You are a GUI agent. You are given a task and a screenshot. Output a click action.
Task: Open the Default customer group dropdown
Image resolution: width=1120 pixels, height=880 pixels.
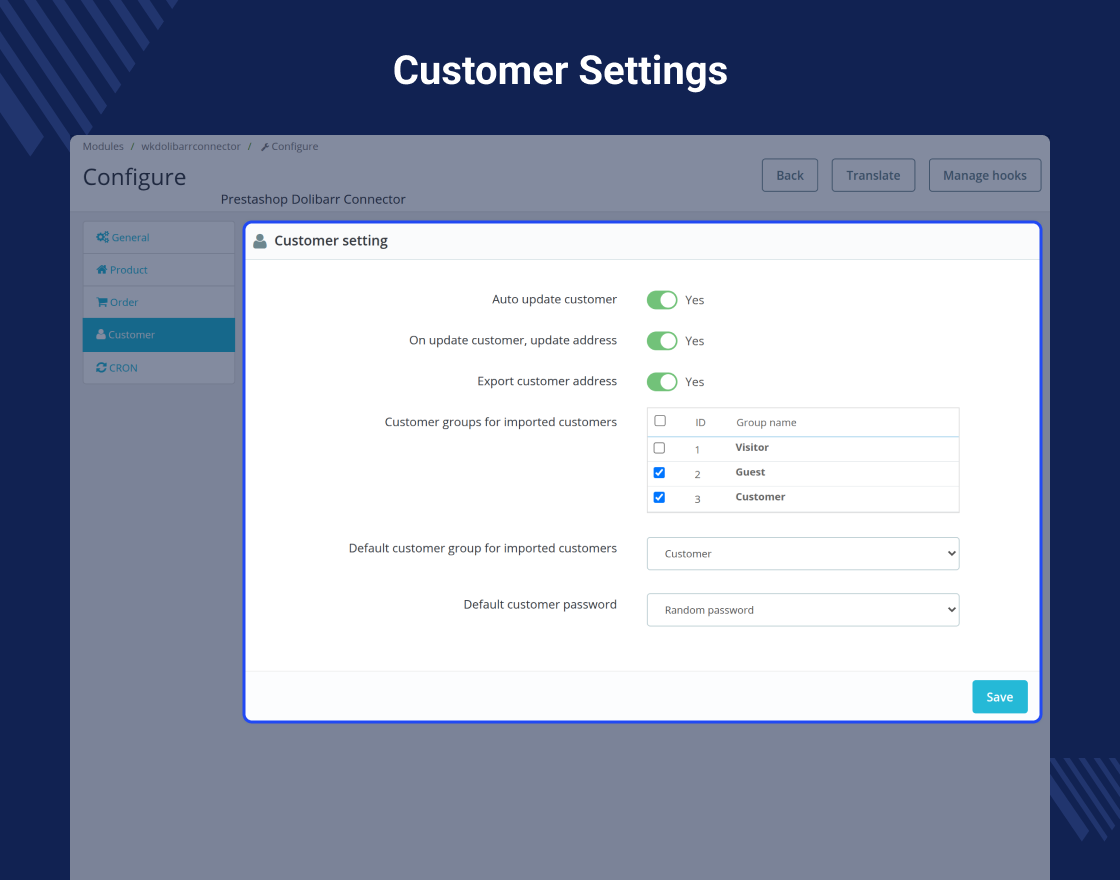(803, 554)
